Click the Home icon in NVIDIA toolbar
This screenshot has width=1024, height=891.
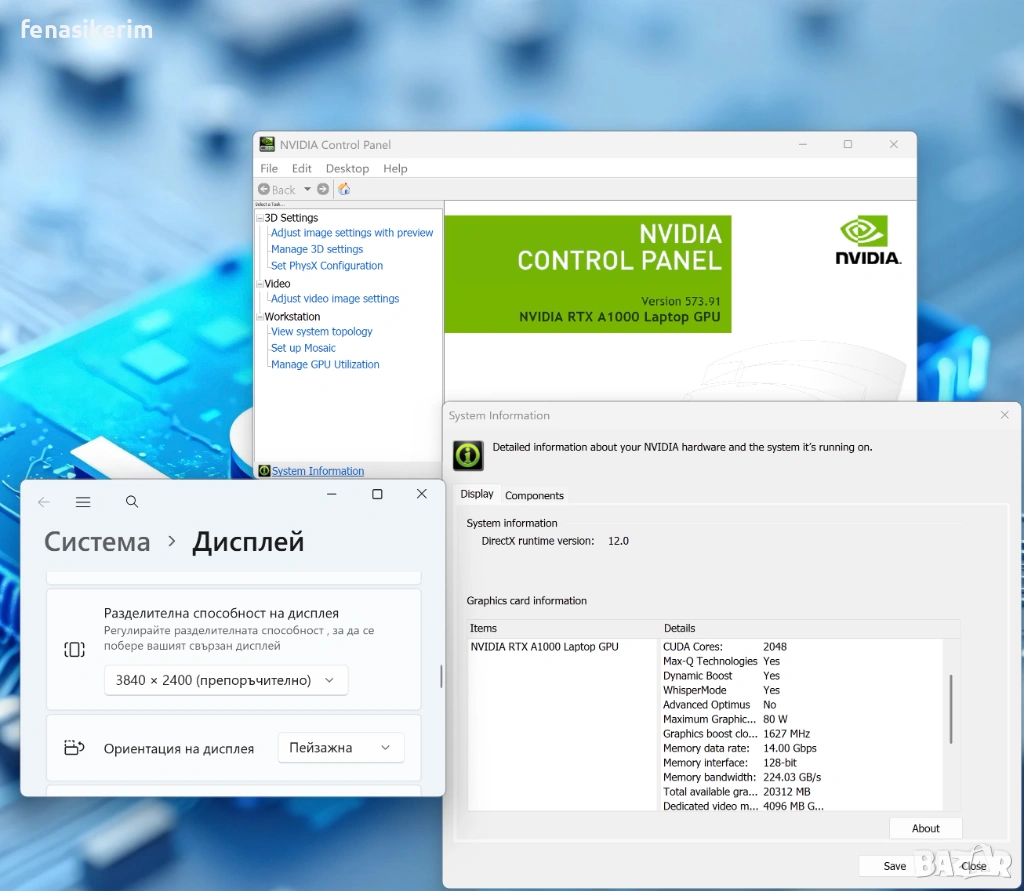tap(344, 189)
